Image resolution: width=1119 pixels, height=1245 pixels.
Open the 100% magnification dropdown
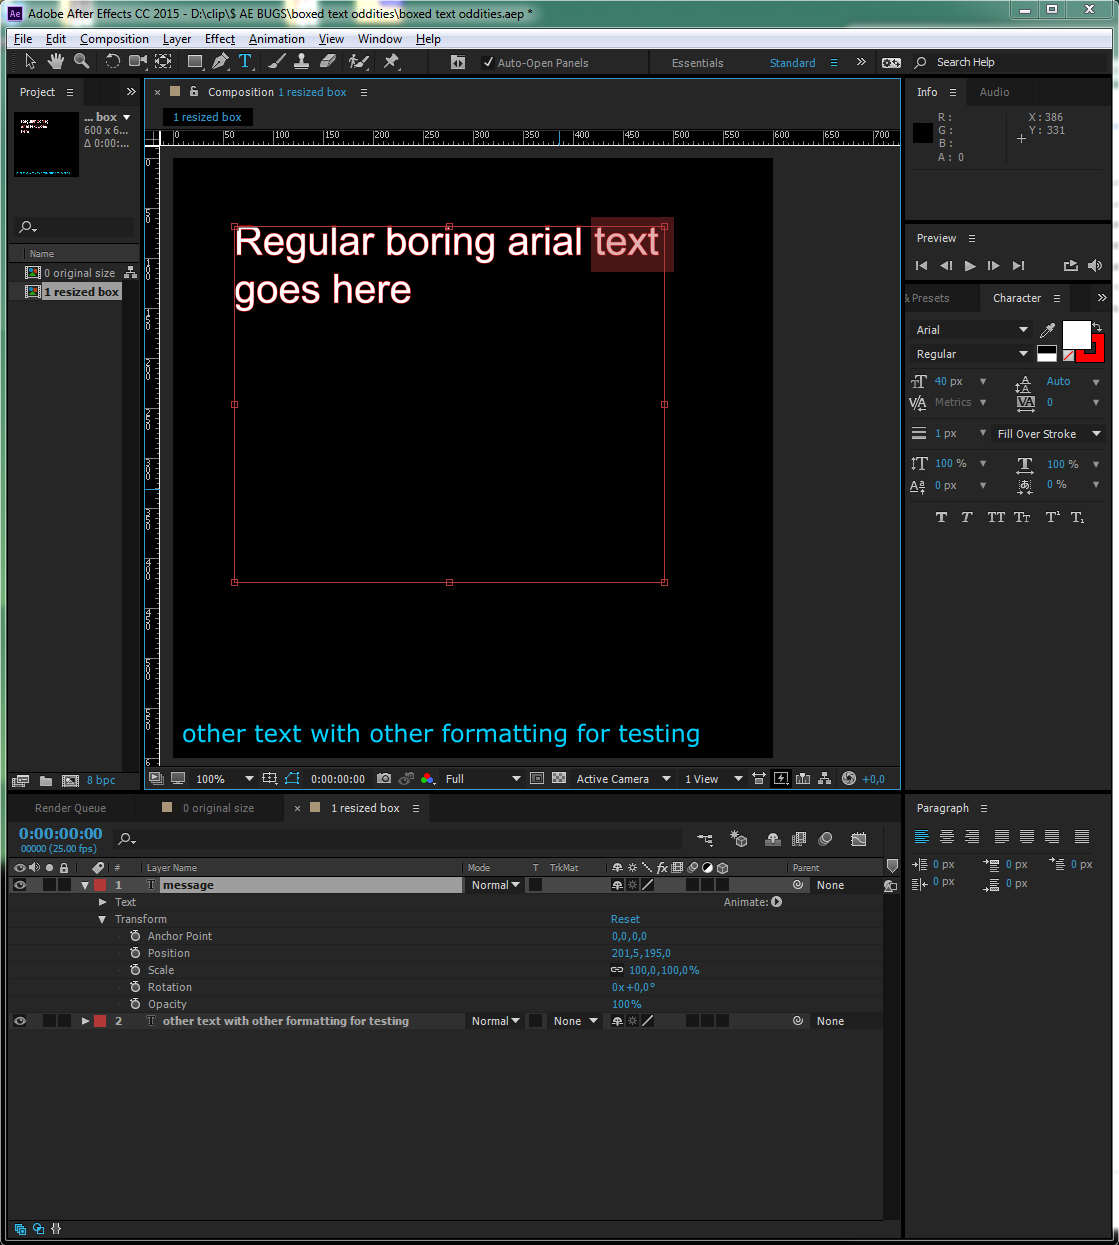point(224,779)
